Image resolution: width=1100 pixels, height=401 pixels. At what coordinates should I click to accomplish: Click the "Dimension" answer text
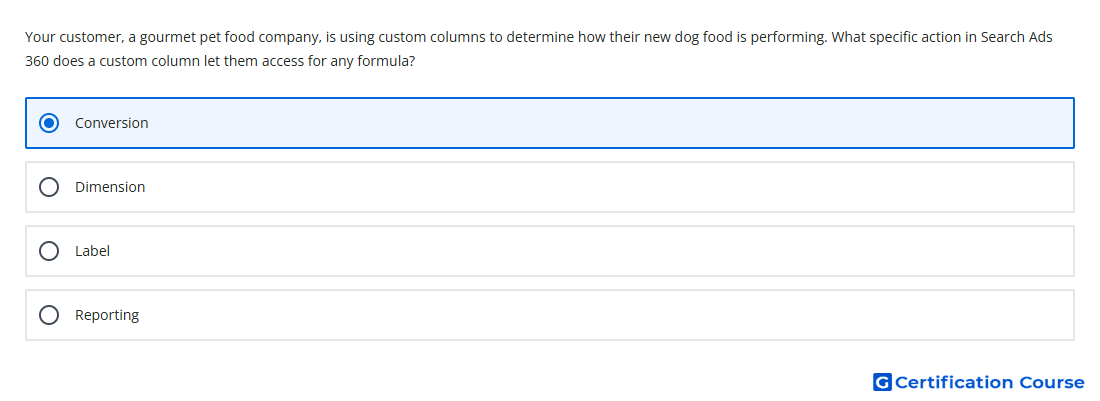[x=110, y=187]
